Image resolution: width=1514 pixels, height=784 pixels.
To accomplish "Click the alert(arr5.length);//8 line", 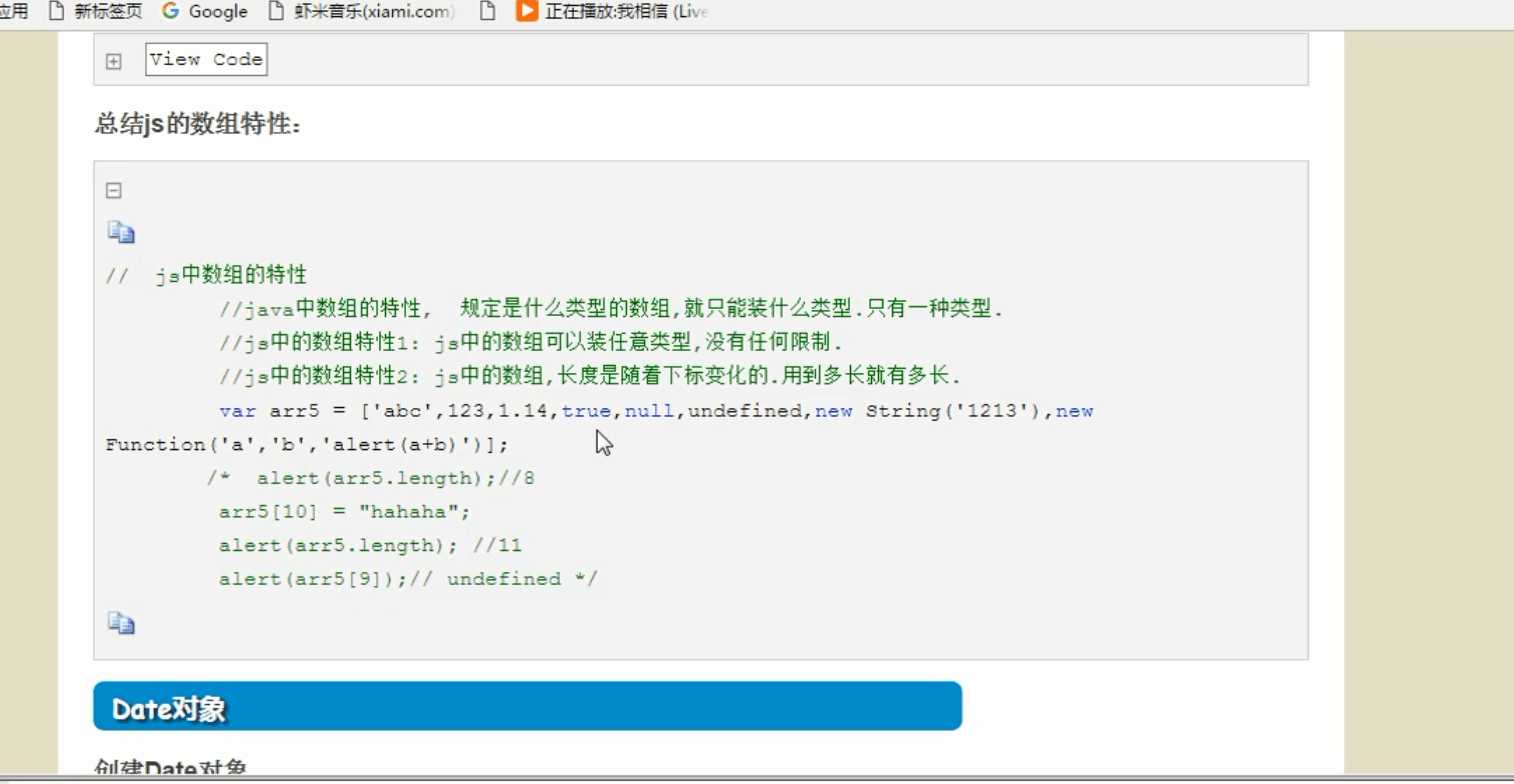I will coord(371,478).
